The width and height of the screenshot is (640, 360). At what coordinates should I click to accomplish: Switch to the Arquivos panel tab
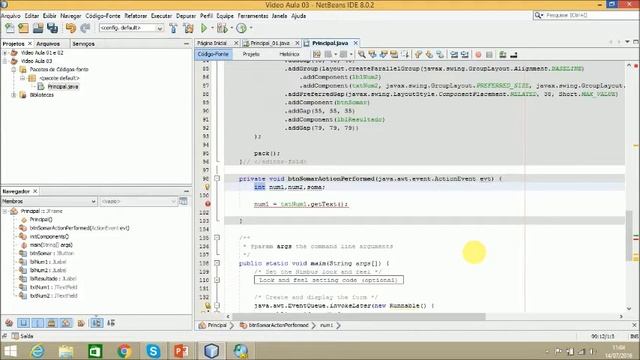click(x=48, y=44)
